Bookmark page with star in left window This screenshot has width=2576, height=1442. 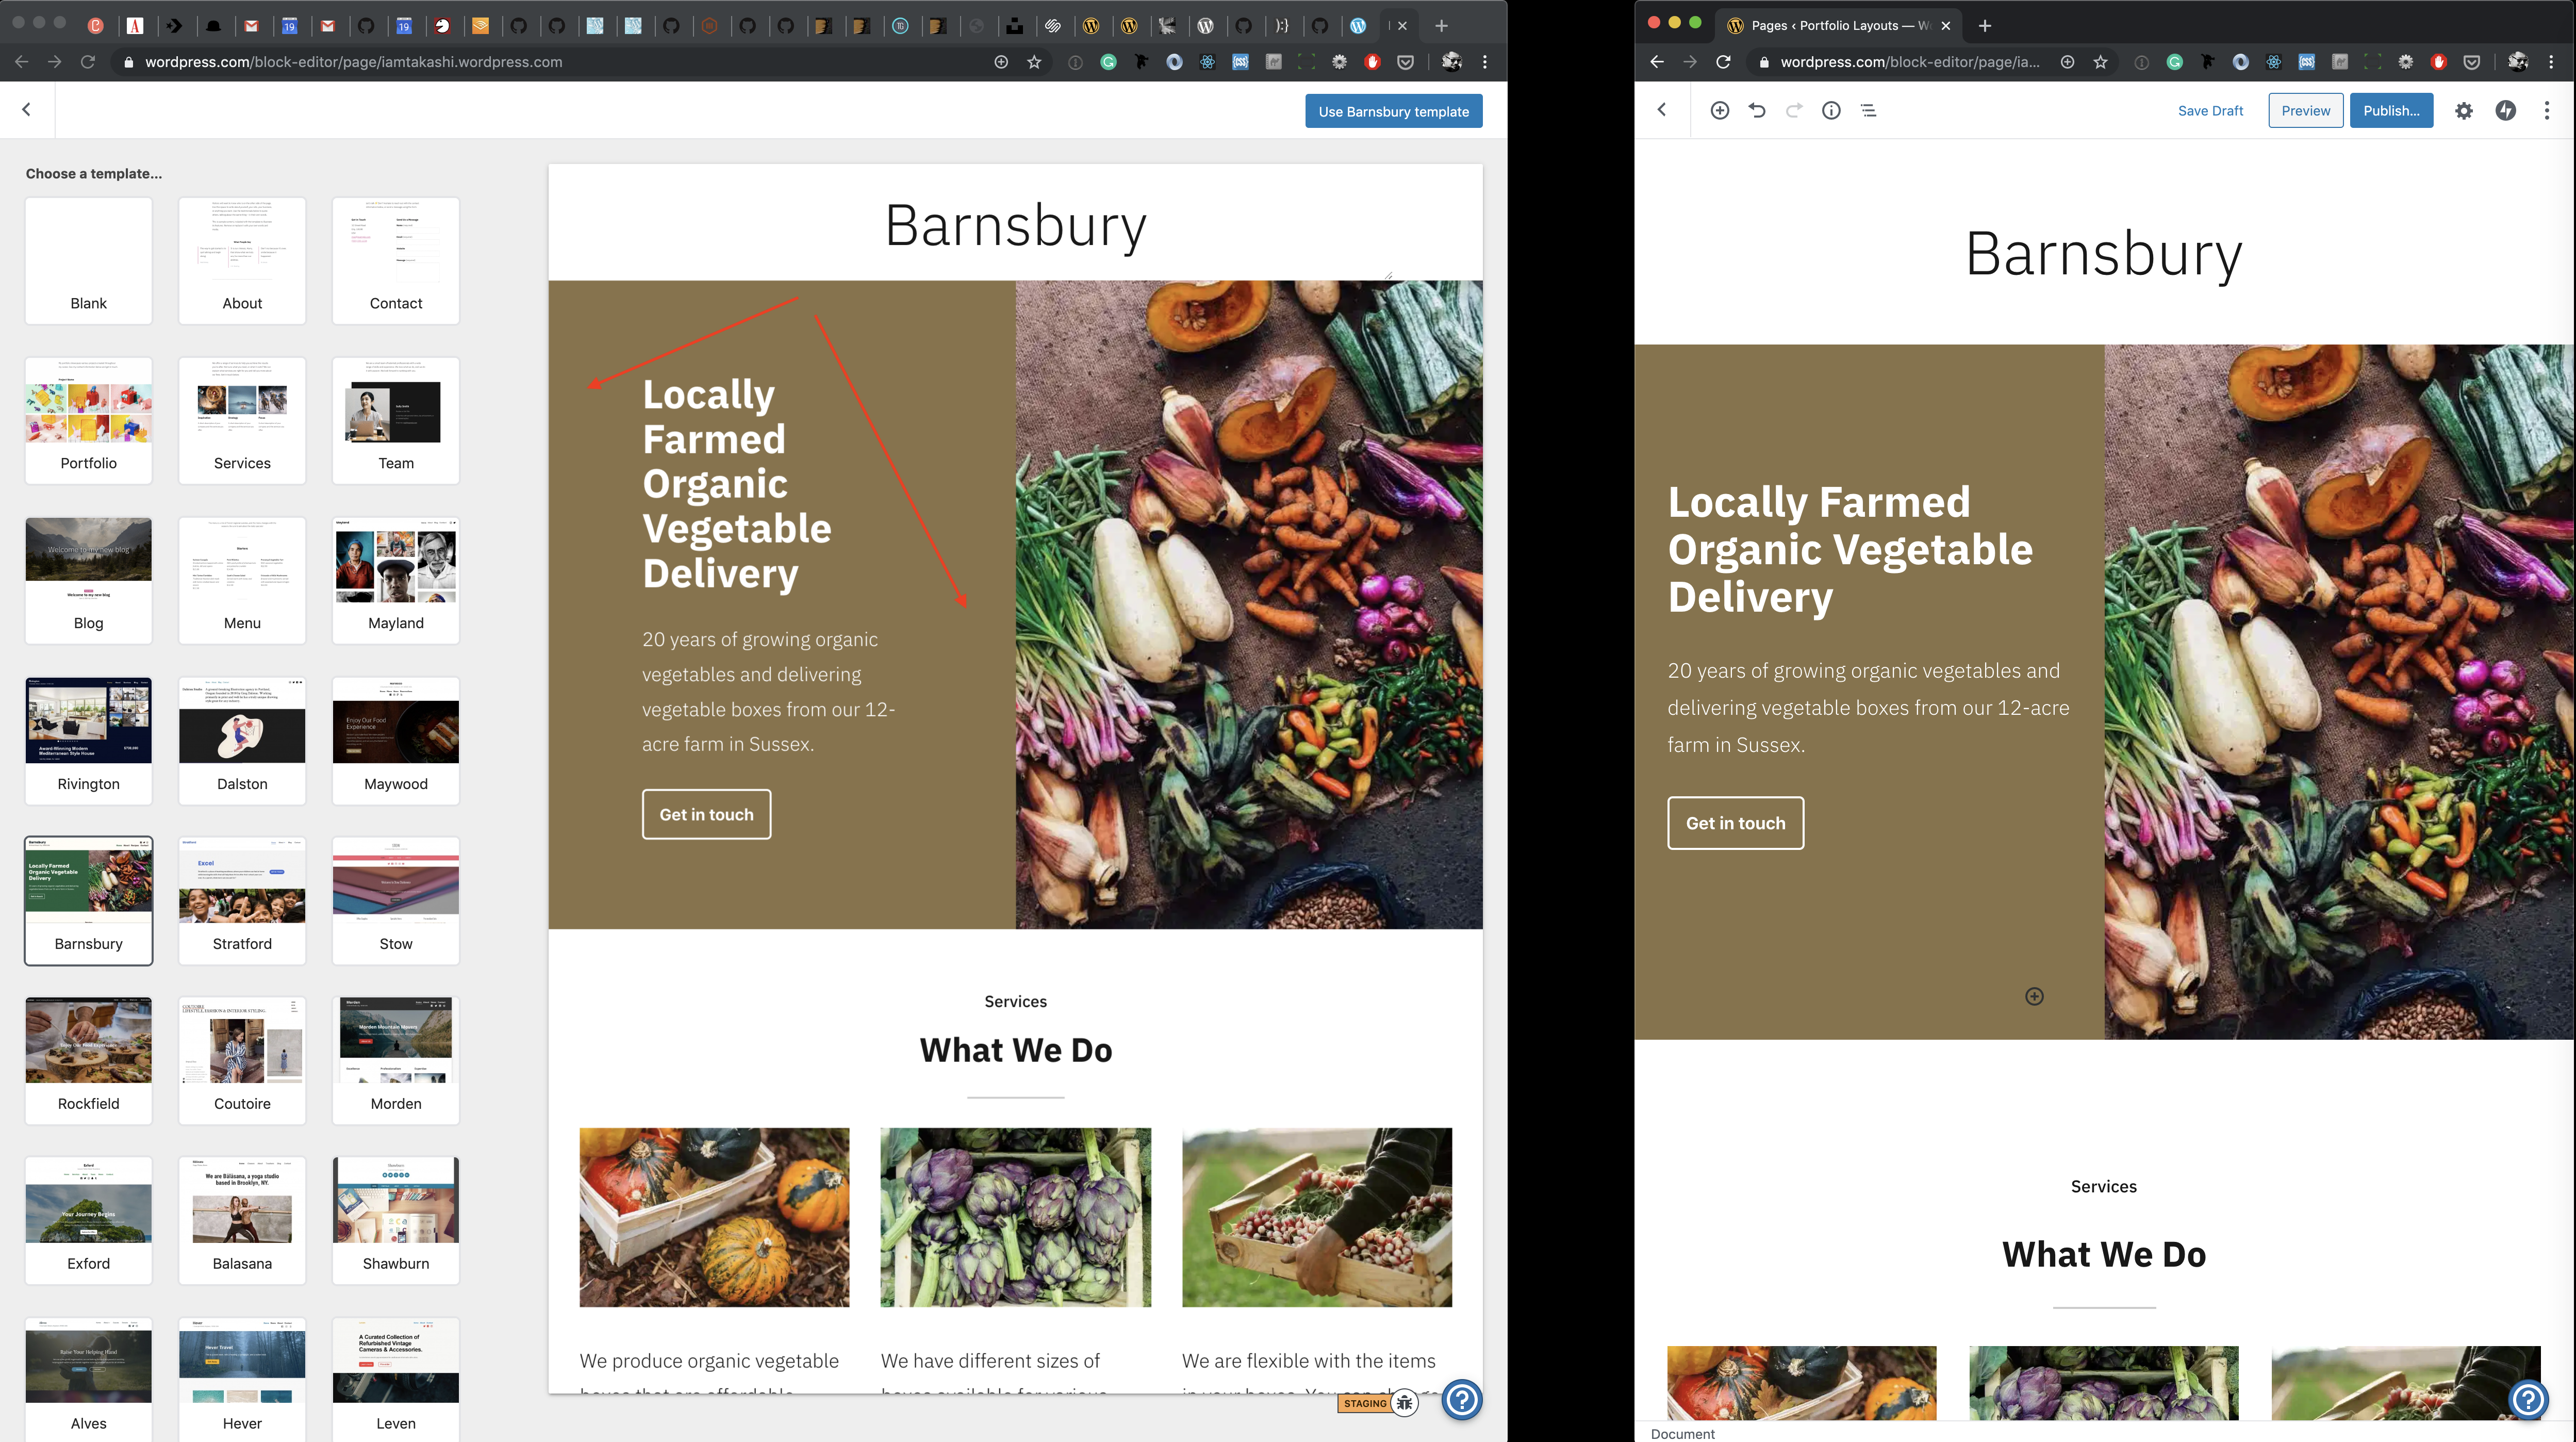tap(1034, 62)
